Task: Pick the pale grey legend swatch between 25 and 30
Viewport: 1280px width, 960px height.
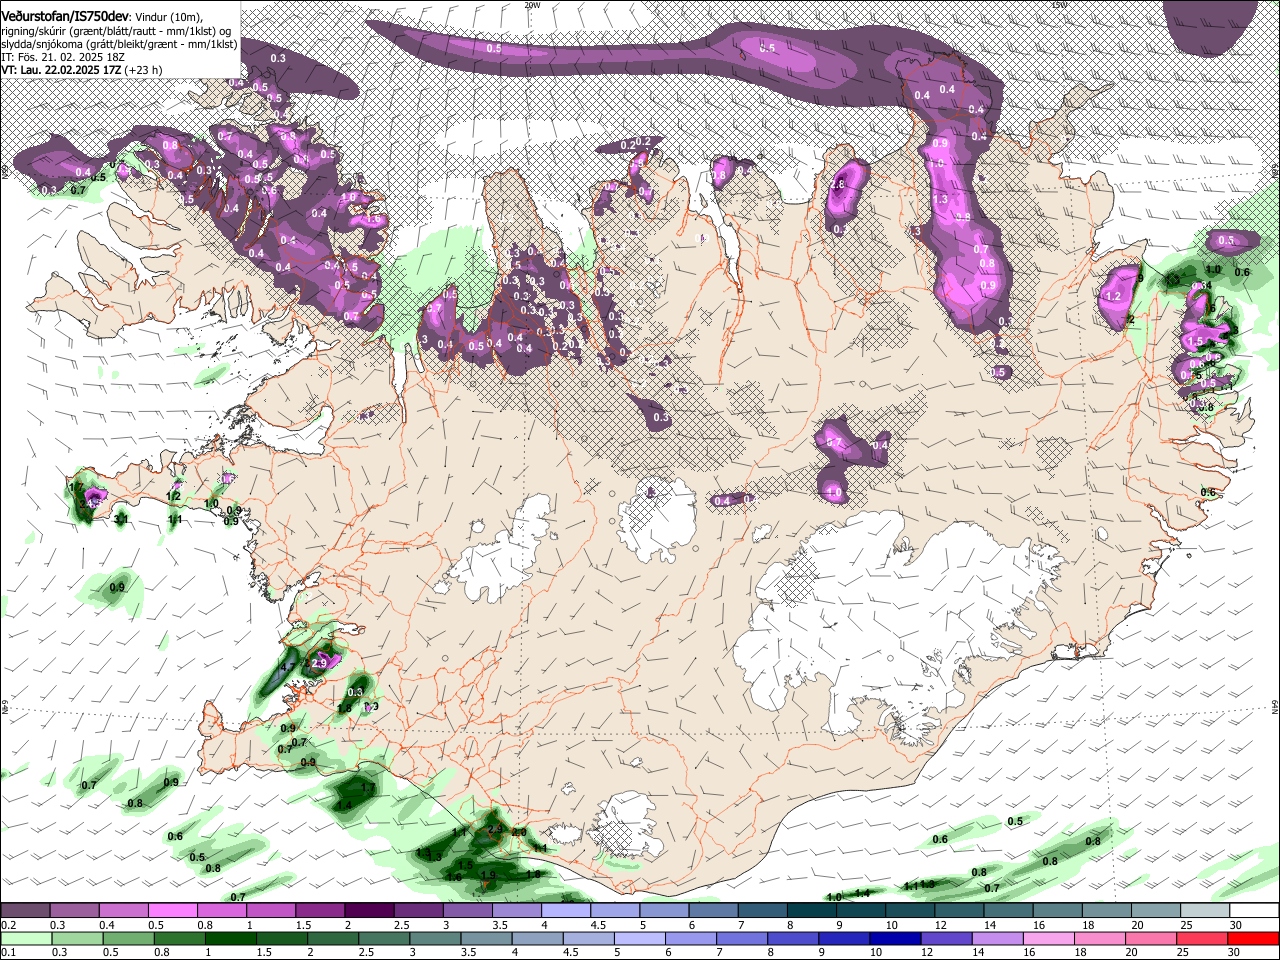Action: (x=1205, y=911)
